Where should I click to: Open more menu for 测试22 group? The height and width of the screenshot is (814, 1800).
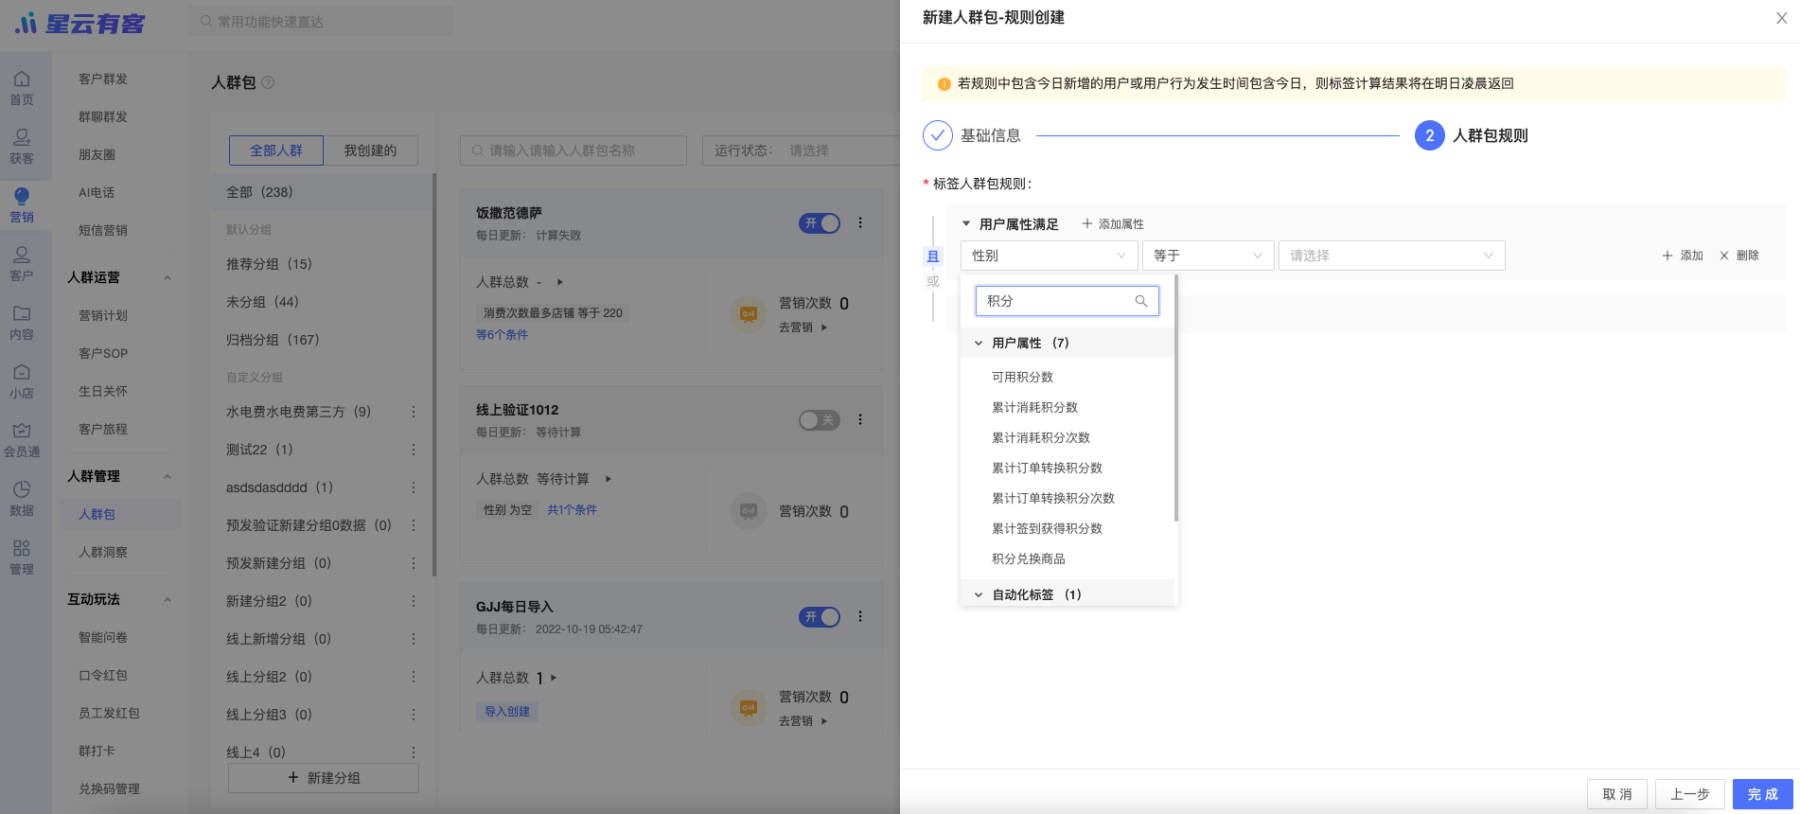[413, 450]
